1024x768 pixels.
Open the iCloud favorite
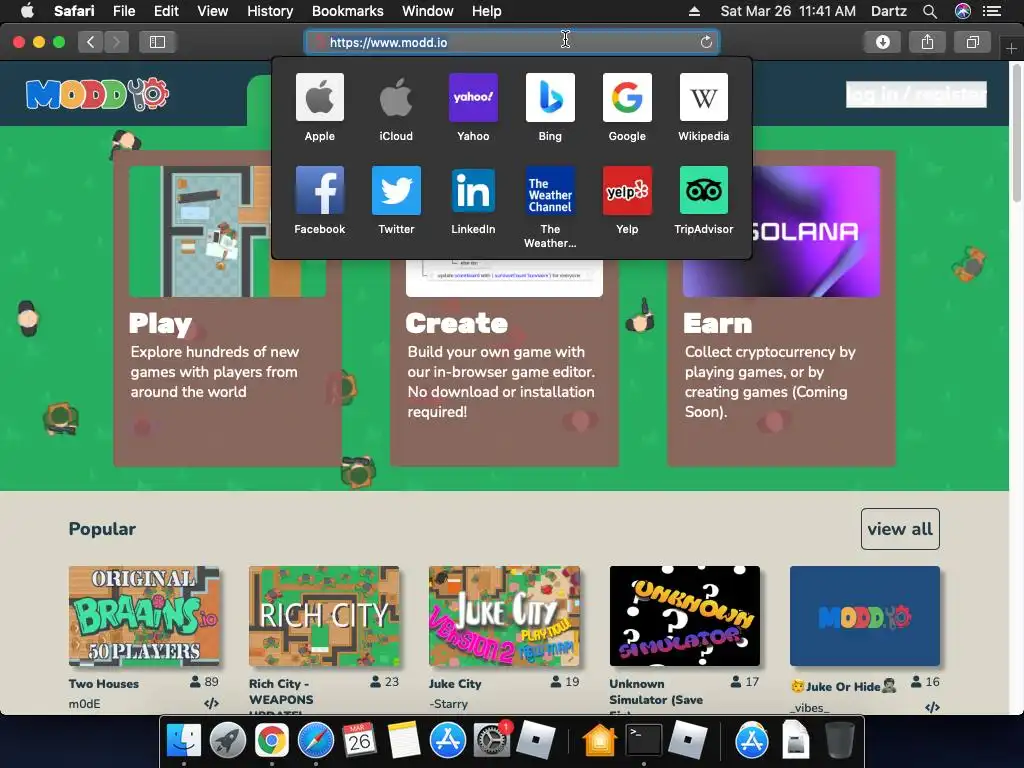click(396, 97)
